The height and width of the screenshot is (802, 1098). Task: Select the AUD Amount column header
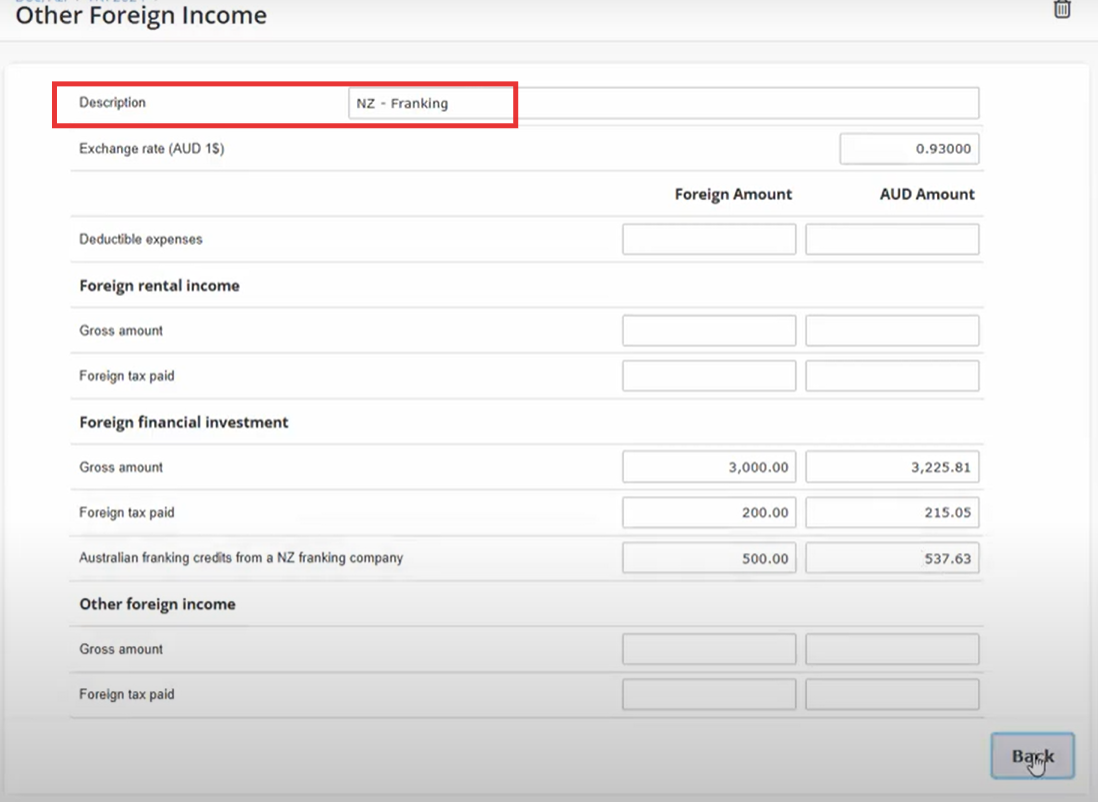click(927, 194)
